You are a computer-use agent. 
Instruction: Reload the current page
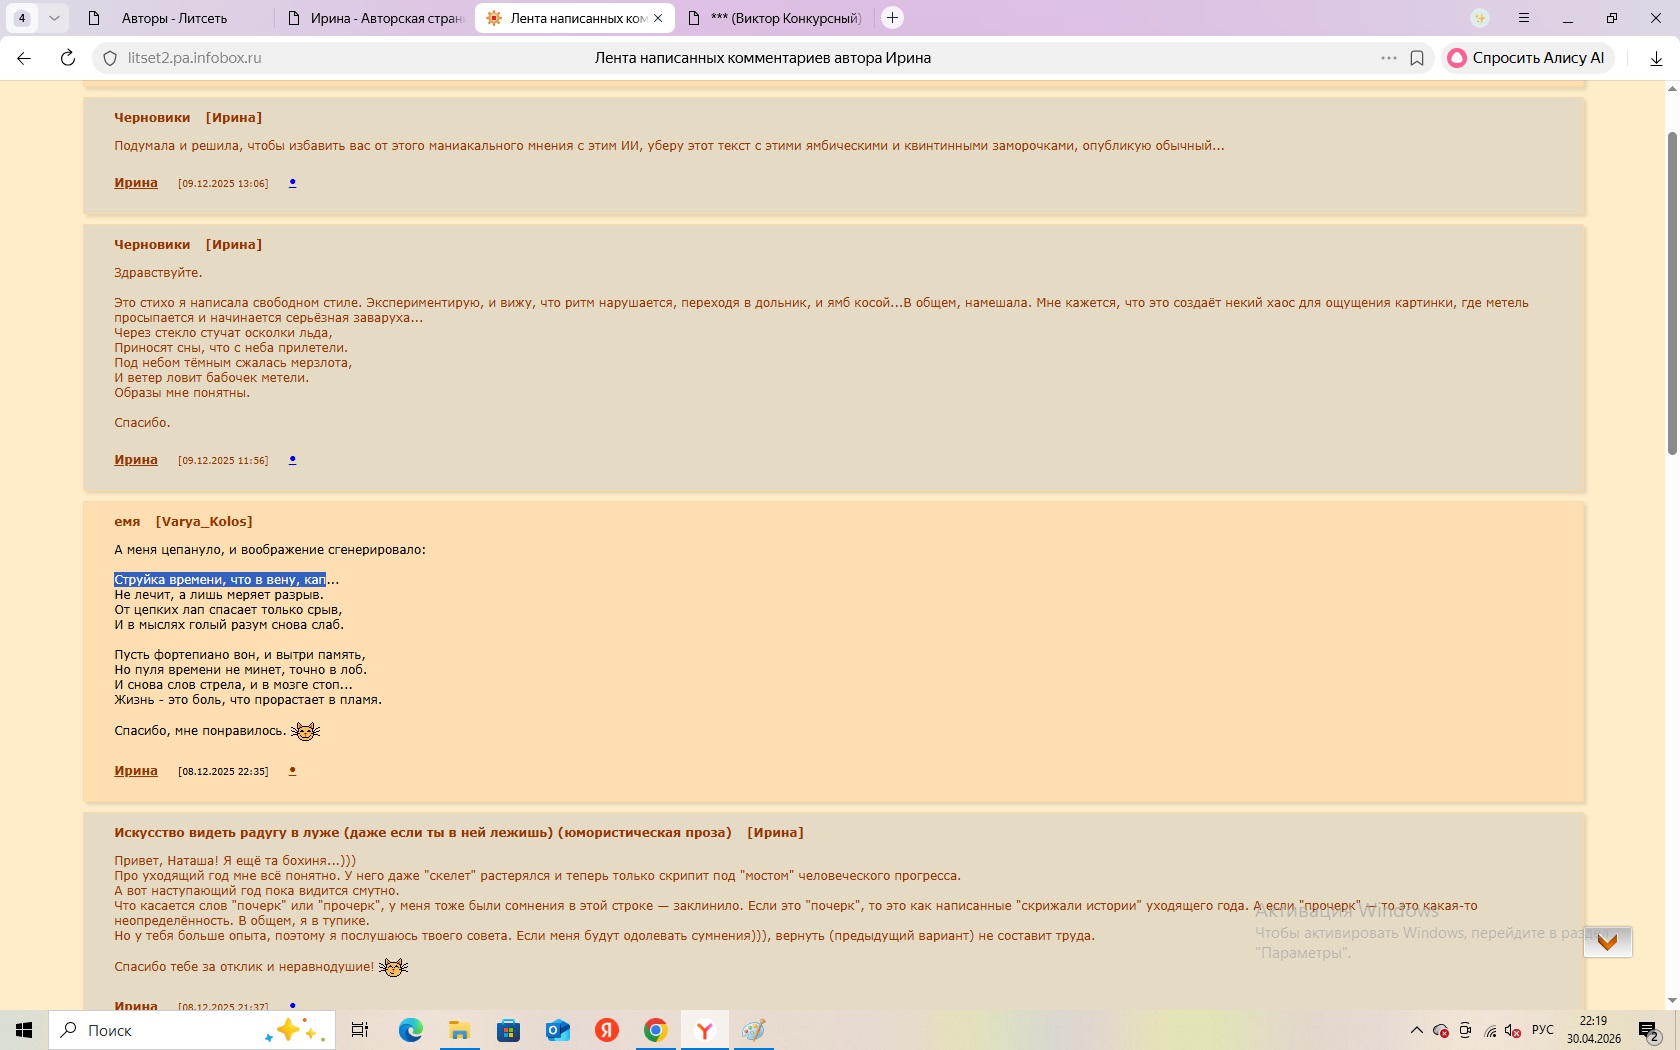[x=68, y=58]
